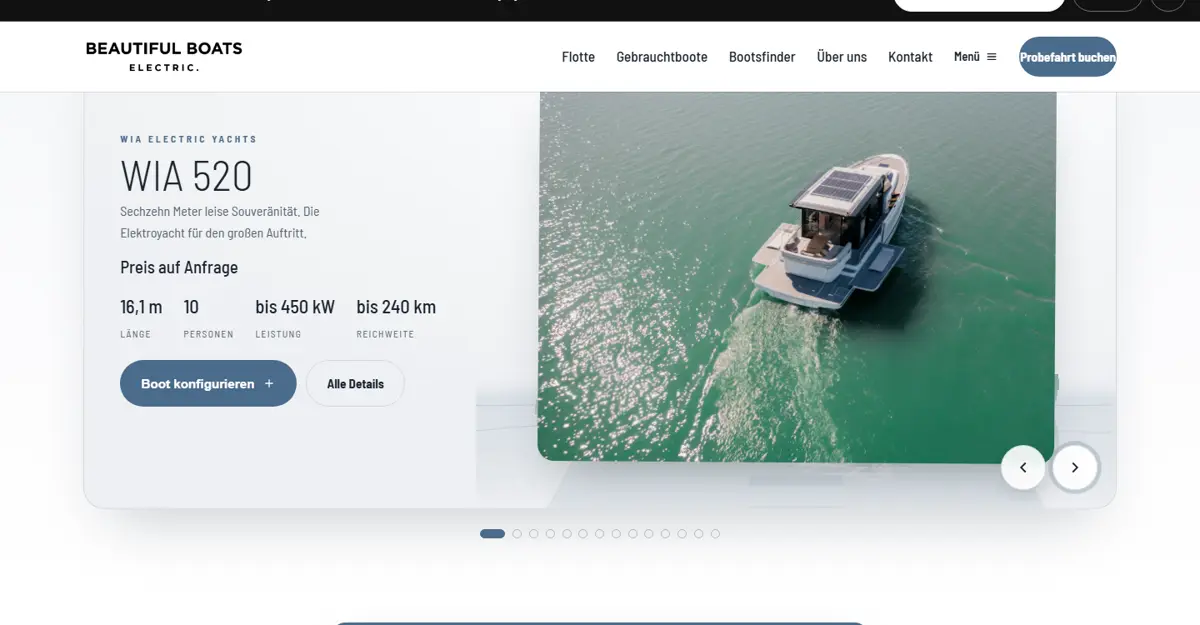Click the Boot konfigurieren button

click(x=208, y=384)
